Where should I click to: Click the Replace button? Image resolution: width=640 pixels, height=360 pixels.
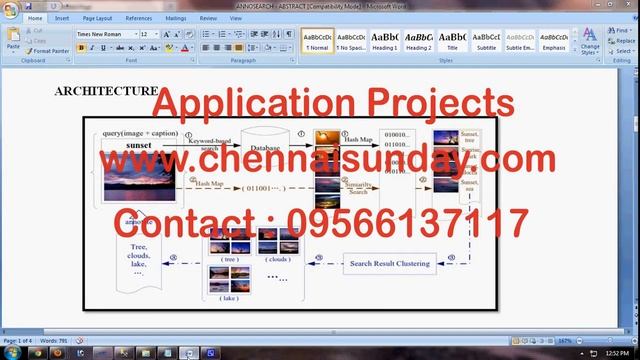pyautogui.click(x=622, y=41)
